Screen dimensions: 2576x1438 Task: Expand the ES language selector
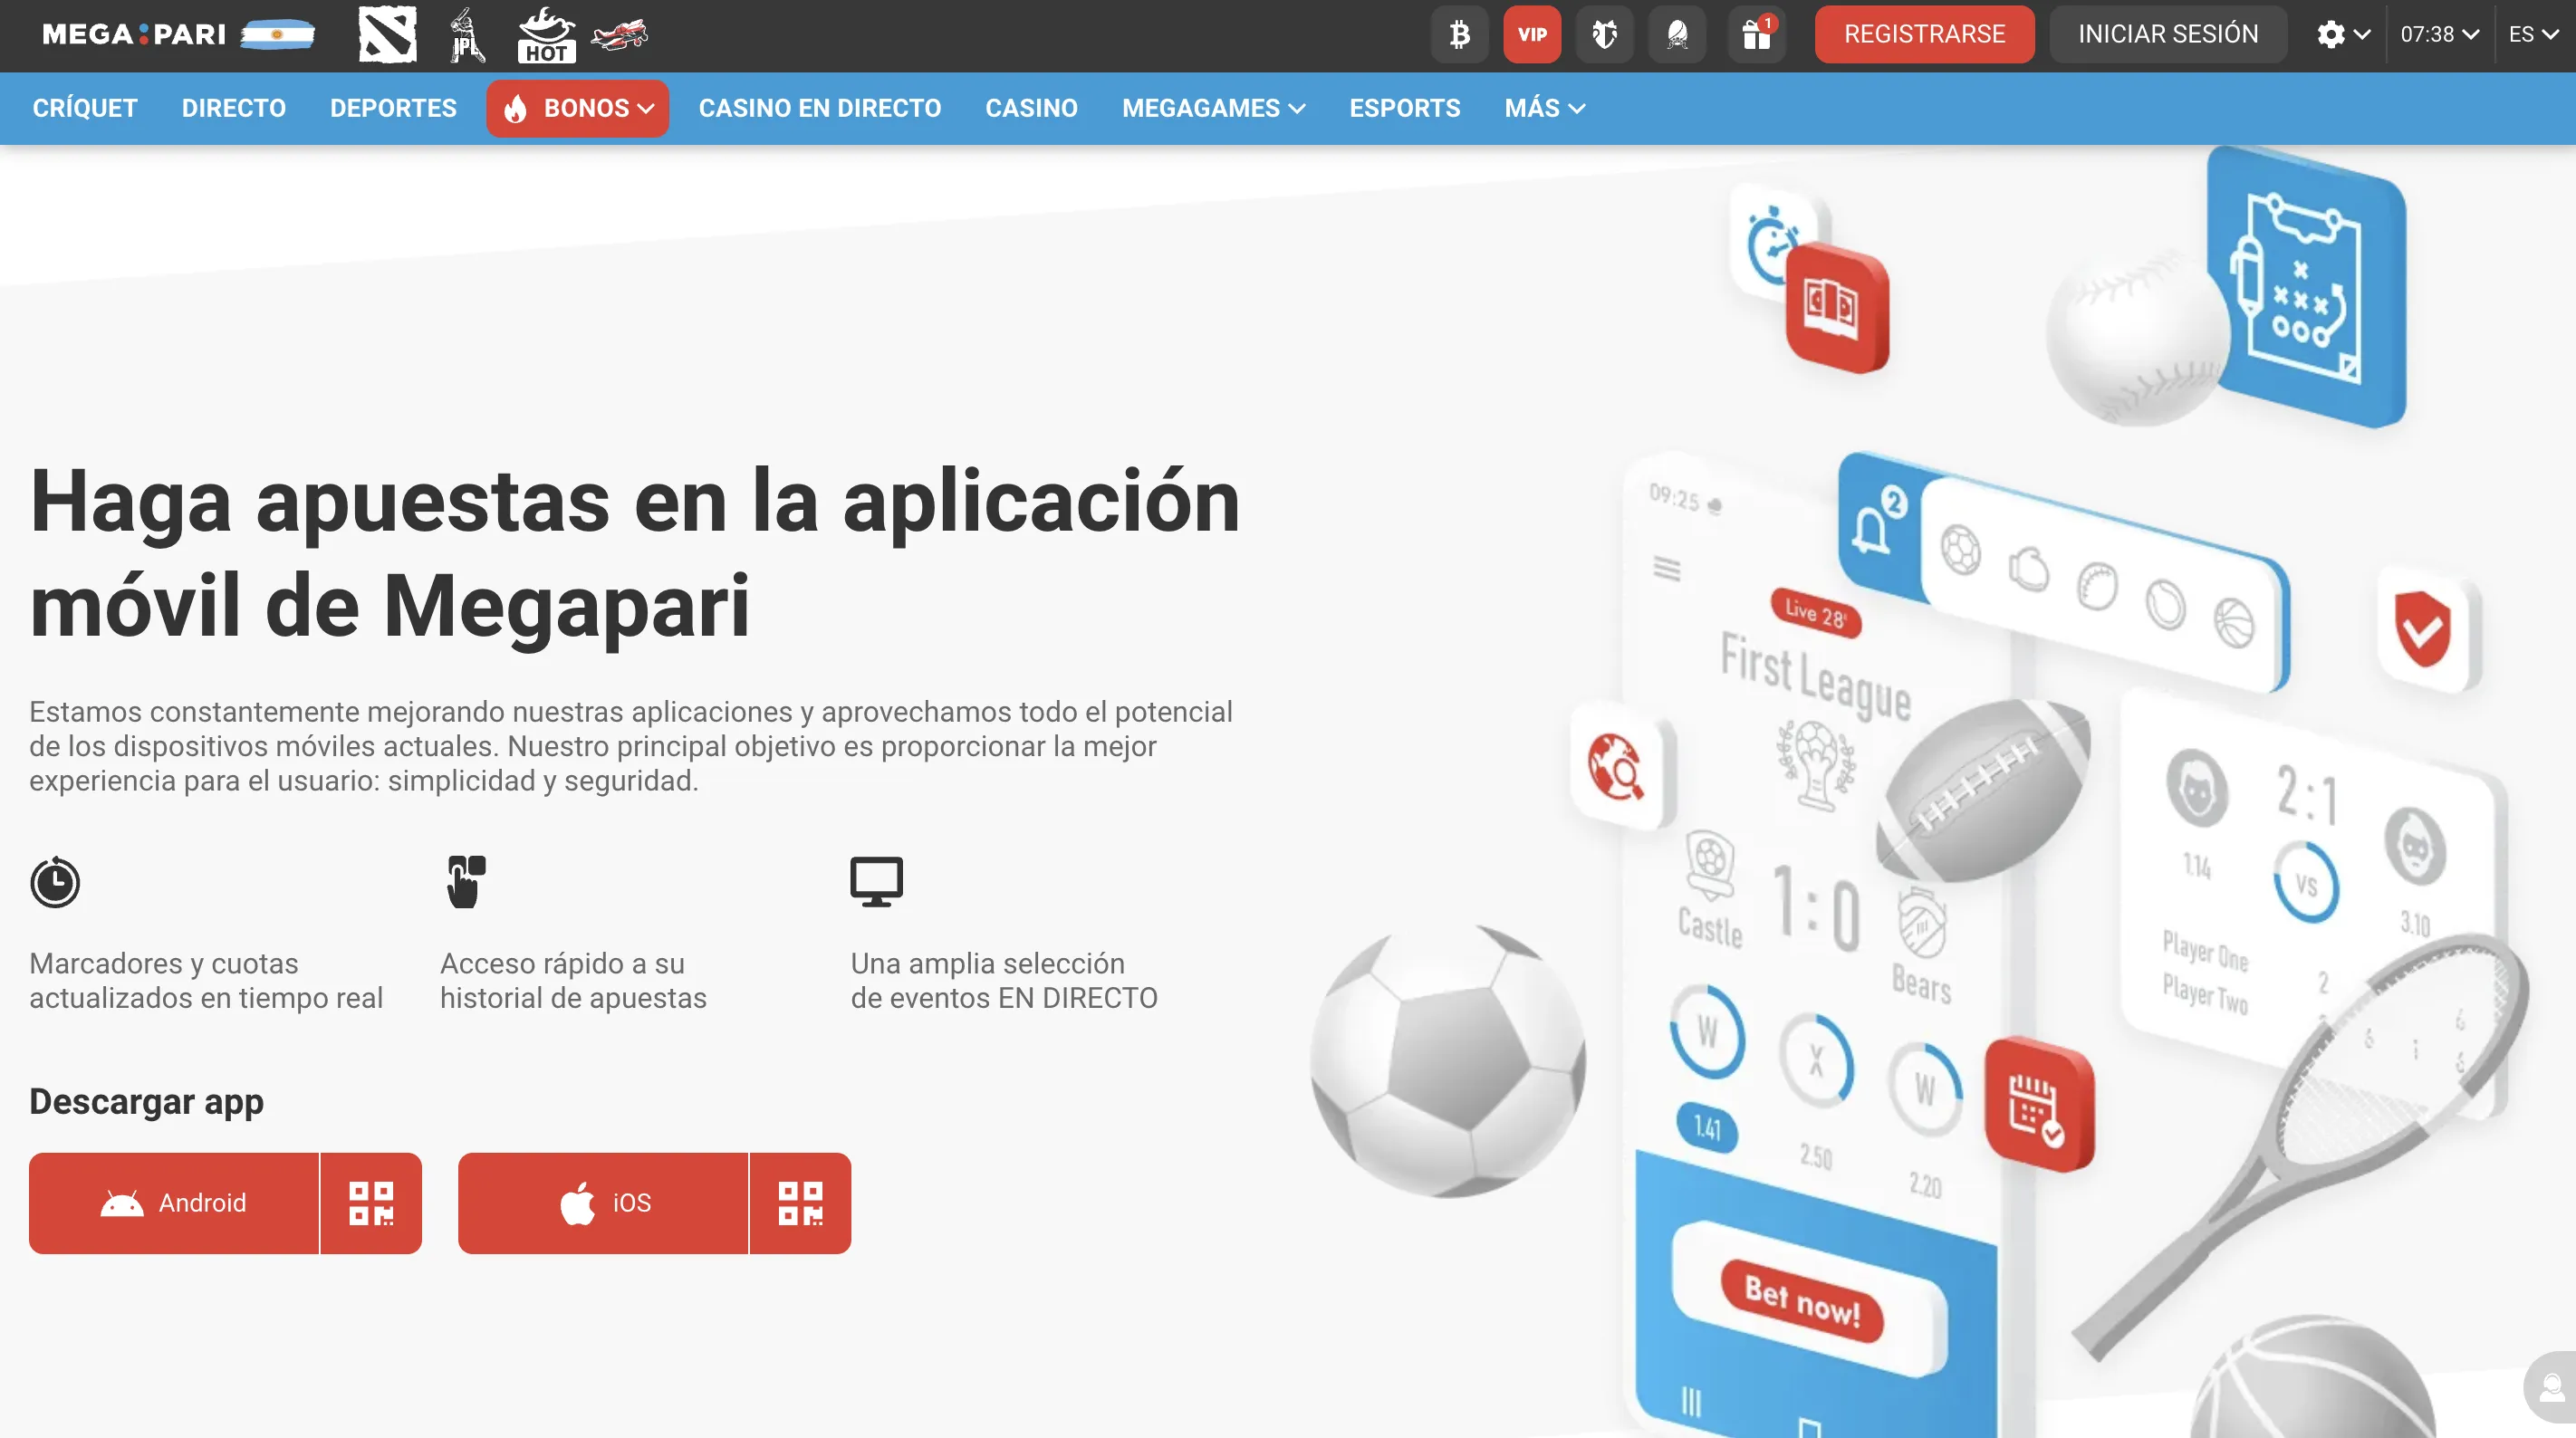click(x=2529, y=34)
